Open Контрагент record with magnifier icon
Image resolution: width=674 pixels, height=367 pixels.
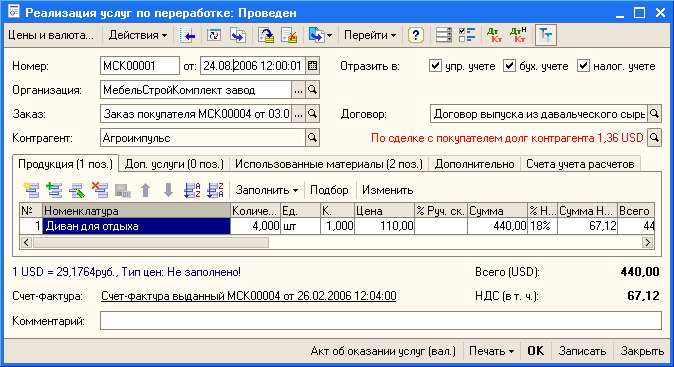click(313, 138)
